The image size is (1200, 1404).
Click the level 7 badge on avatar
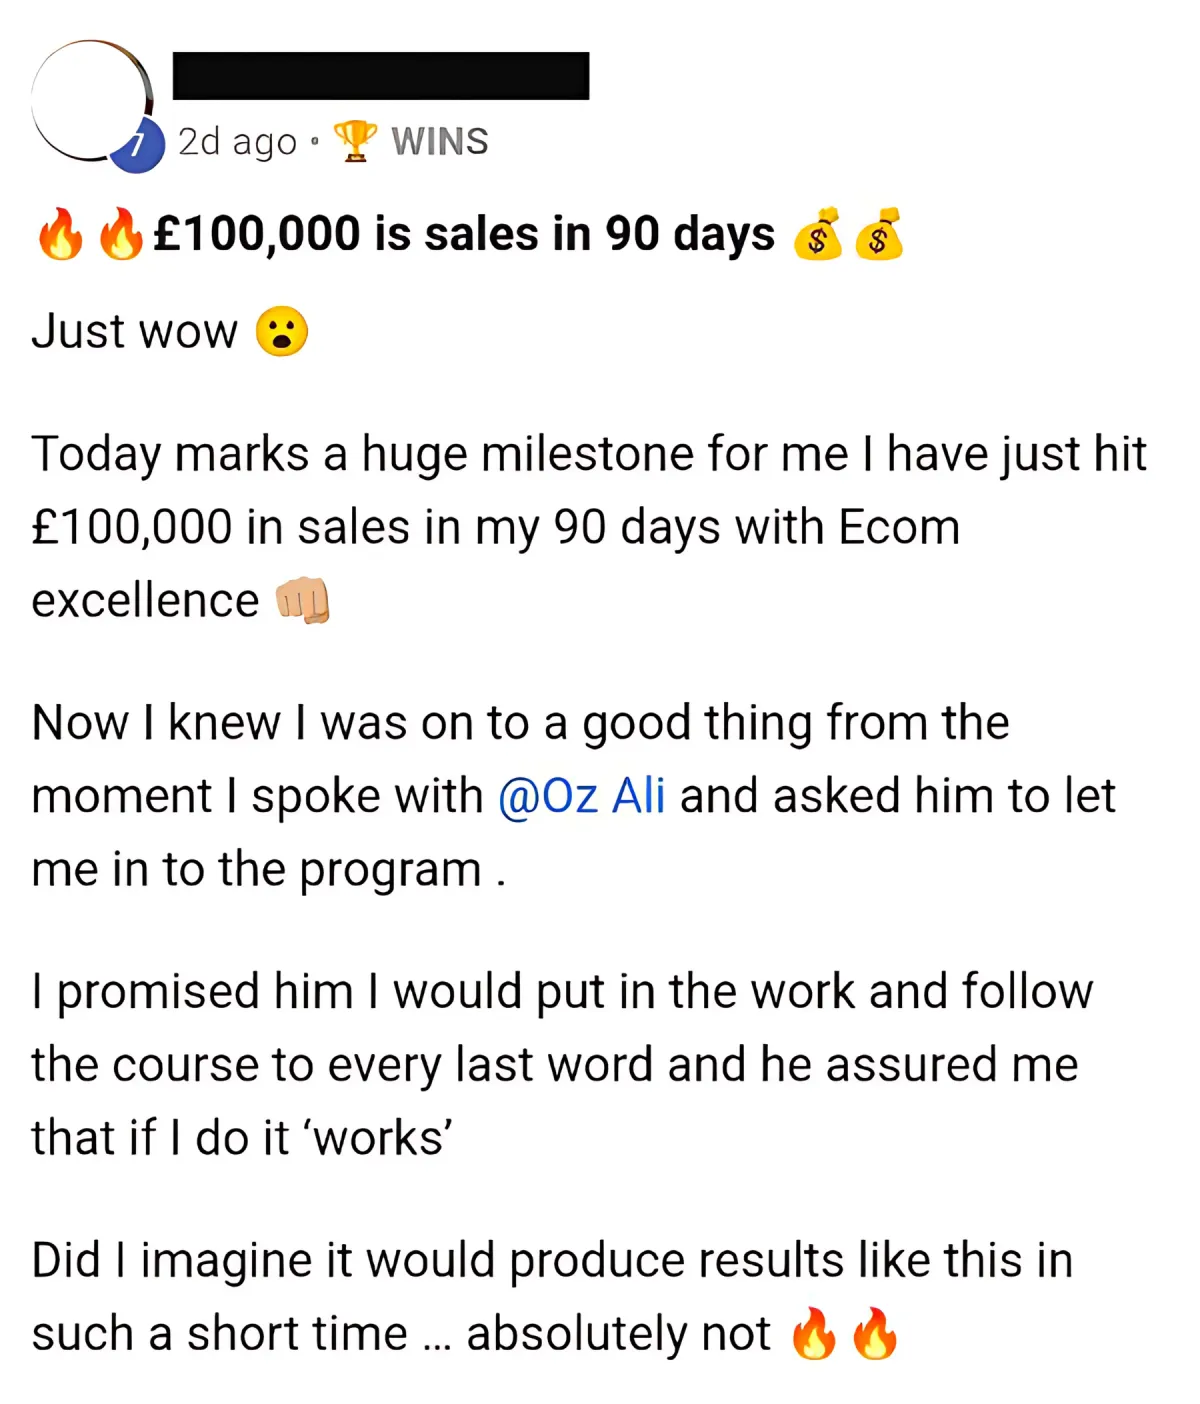[x=141, y=147]
